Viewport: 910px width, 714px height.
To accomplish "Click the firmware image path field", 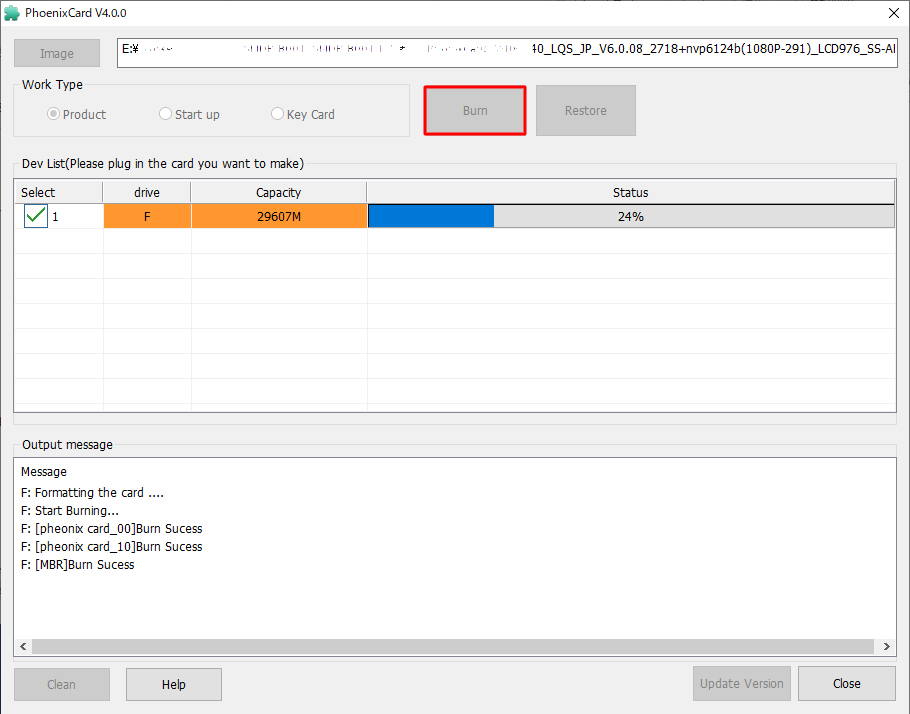I will (x=507, y=53).
